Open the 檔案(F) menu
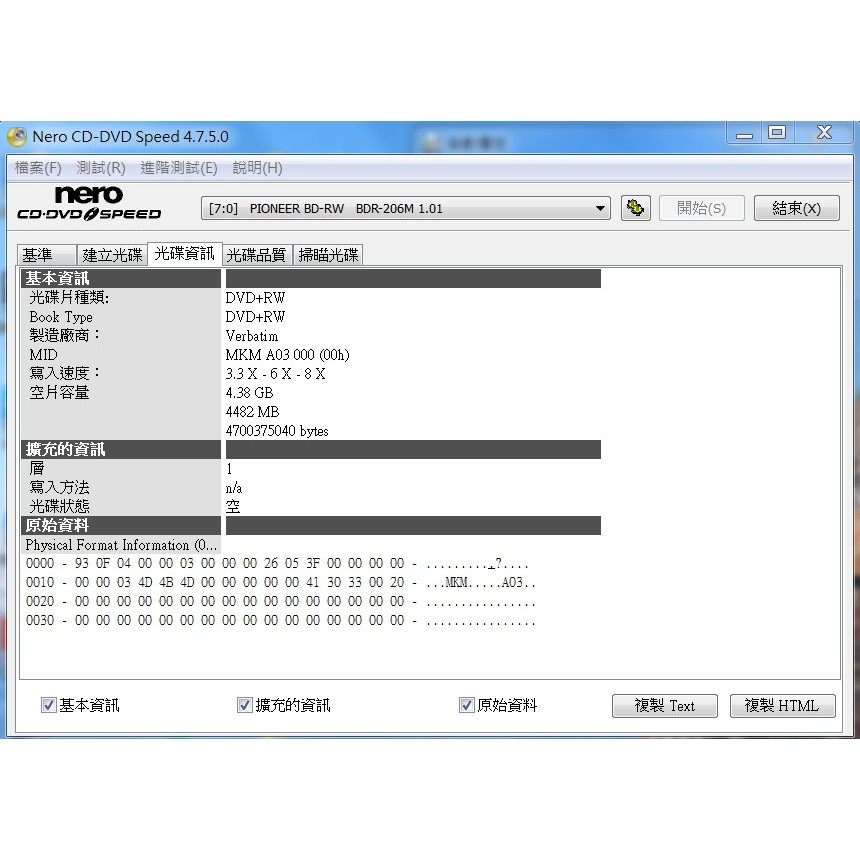860x860 pixels. point(38,168)
